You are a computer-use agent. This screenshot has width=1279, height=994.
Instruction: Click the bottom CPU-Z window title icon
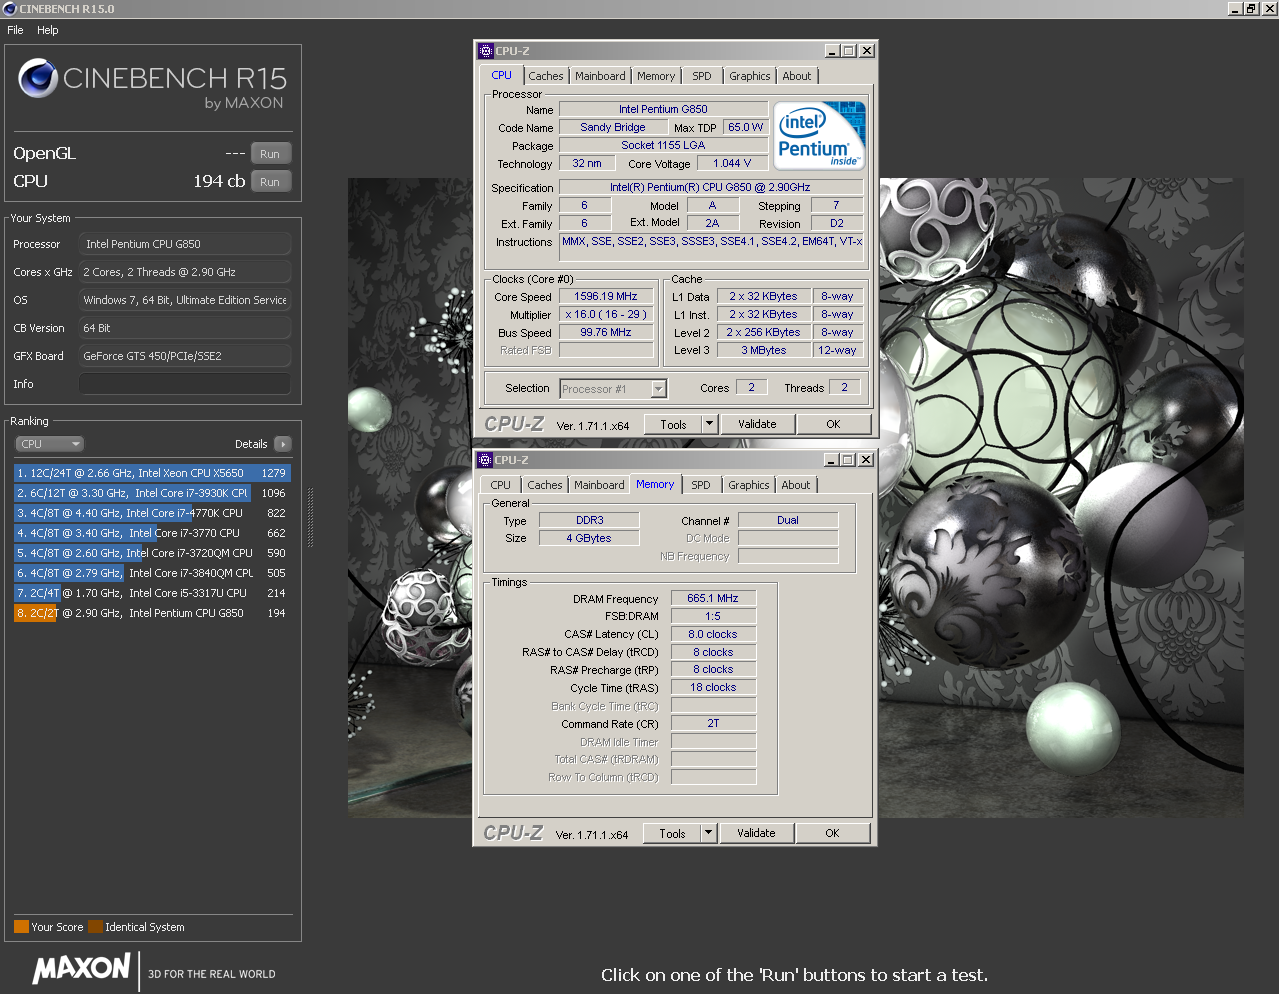coord(486,460)
